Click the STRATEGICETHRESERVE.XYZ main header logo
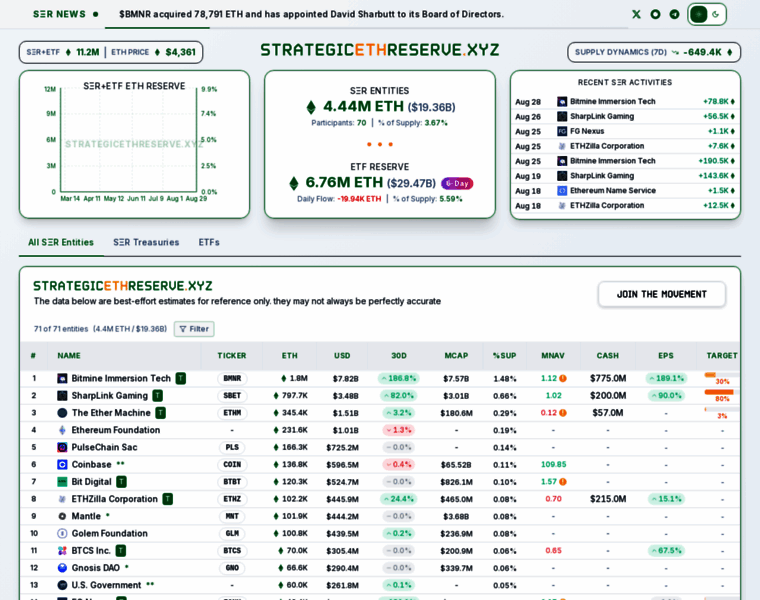The width and height of the screenshot is (760, 600). pos(380,50)
